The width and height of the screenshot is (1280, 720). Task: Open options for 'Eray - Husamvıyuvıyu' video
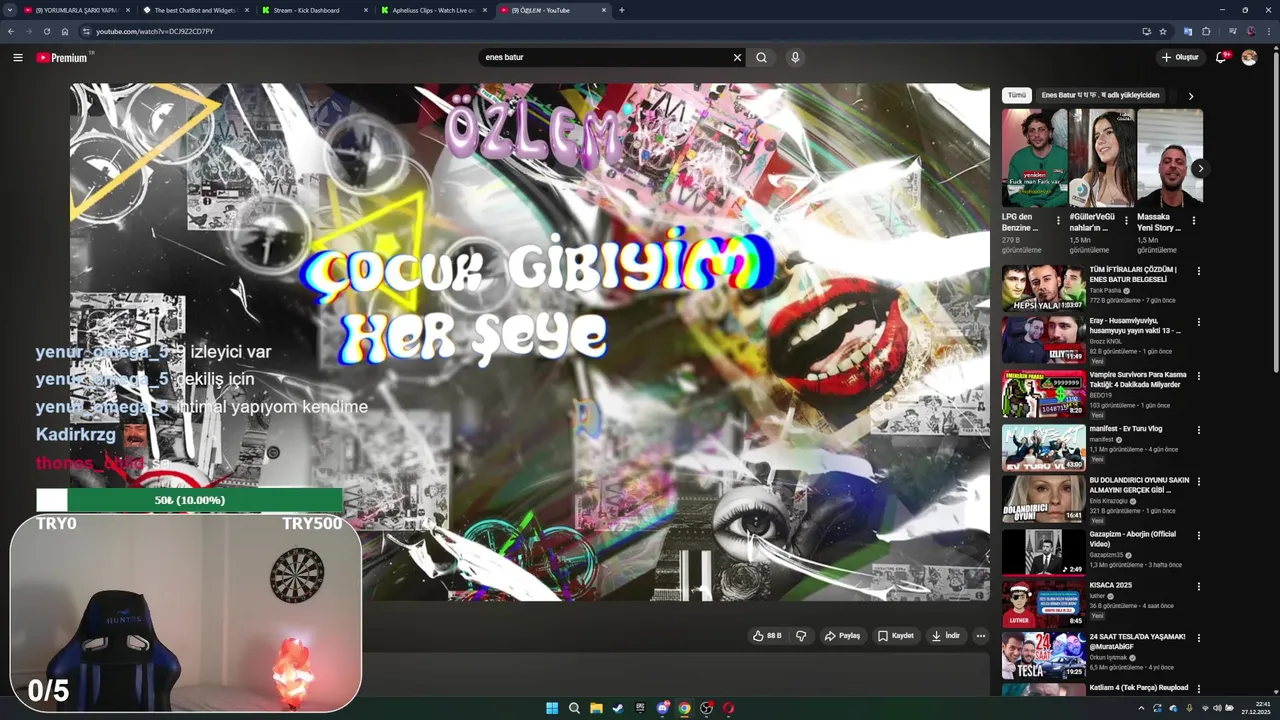pos(1198,322)
